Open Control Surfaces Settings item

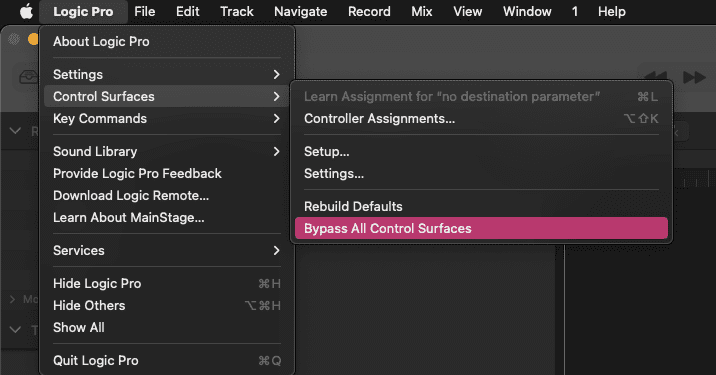(x=481, y=173)
